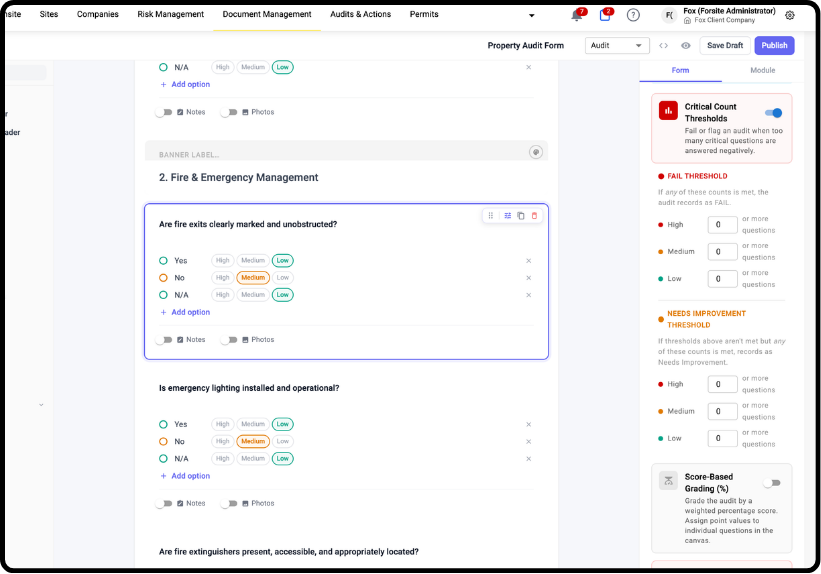The image size is (821, 574).
Task: Open Document Management menu
Action: [267, 14]
